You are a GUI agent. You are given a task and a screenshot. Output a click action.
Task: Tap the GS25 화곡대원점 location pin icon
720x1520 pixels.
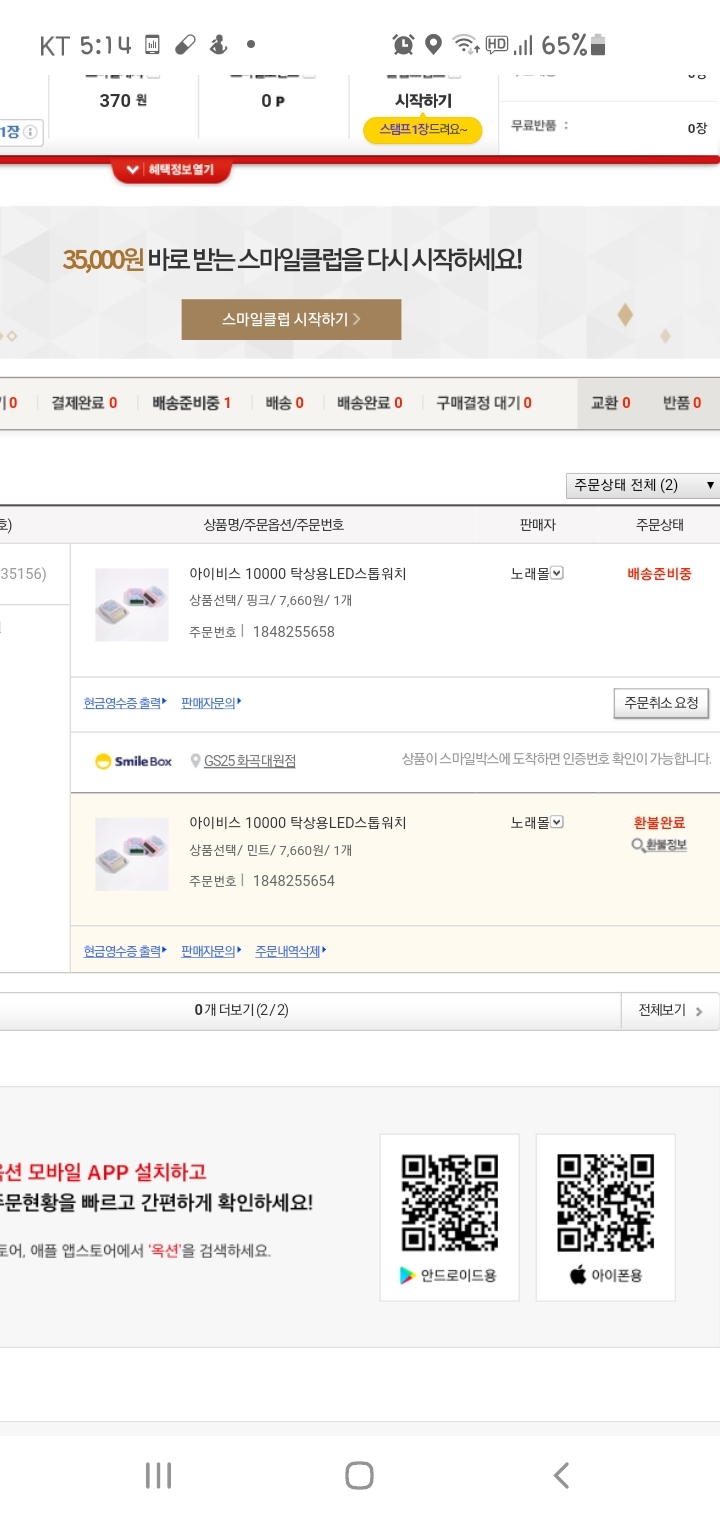(x=194, y=761)
